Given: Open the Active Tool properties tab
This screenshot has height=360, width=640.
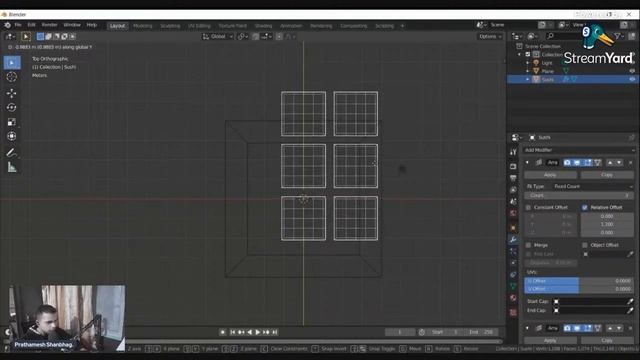Looking at the screenshot, I should [x=513, y=152].
